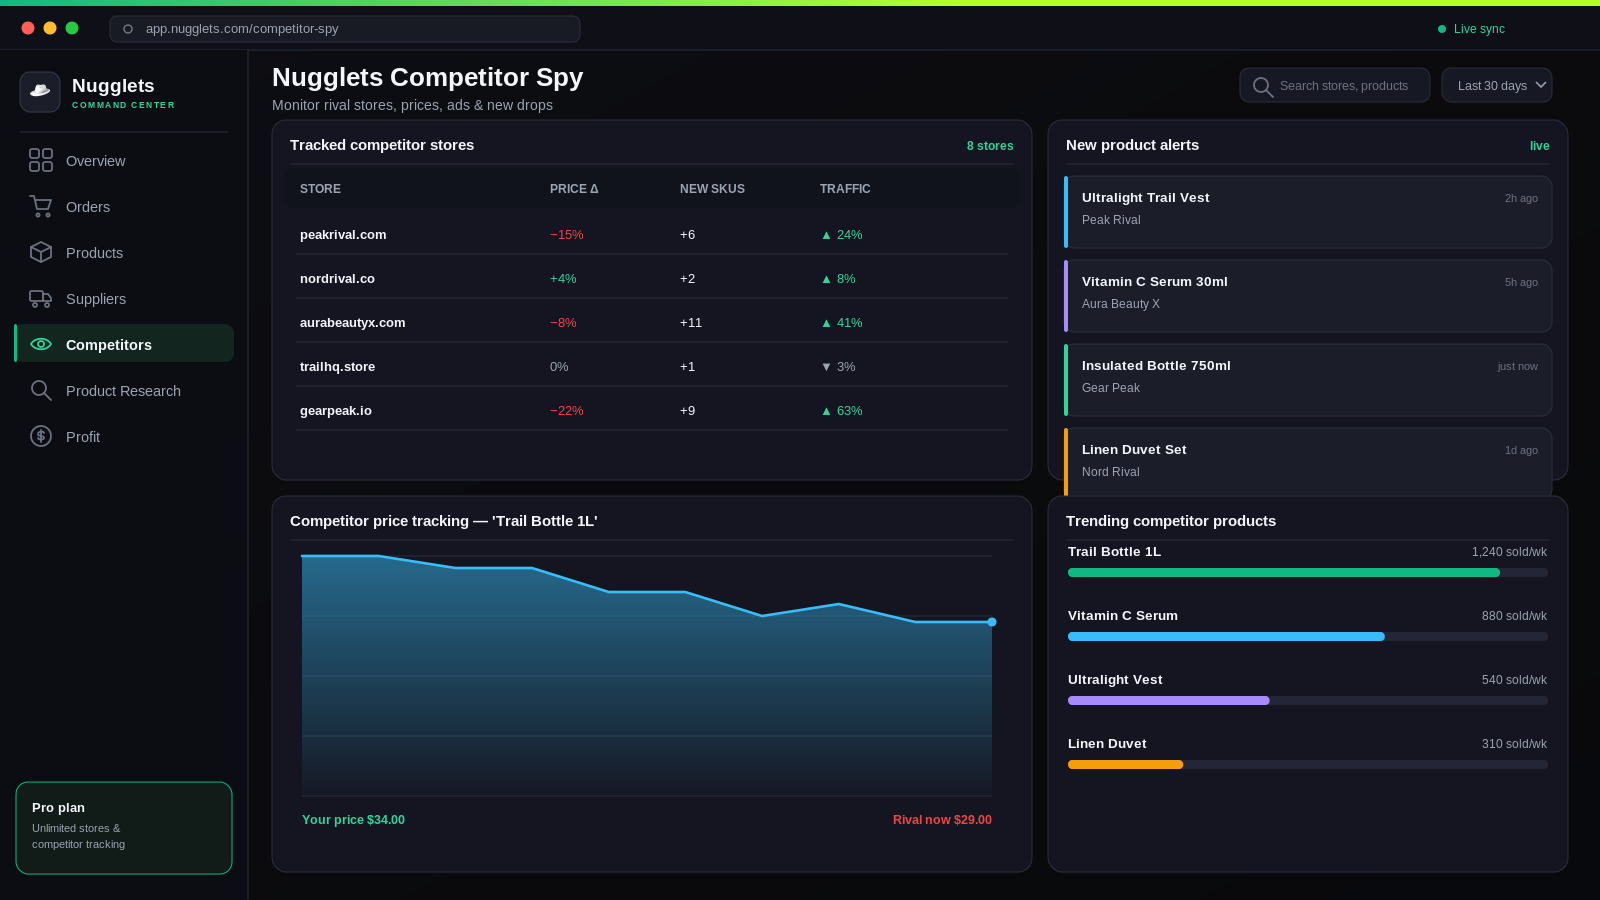Select the gearpeak.io store row
Viewport: 1600px width, 900px height.
tap(652, 410)
